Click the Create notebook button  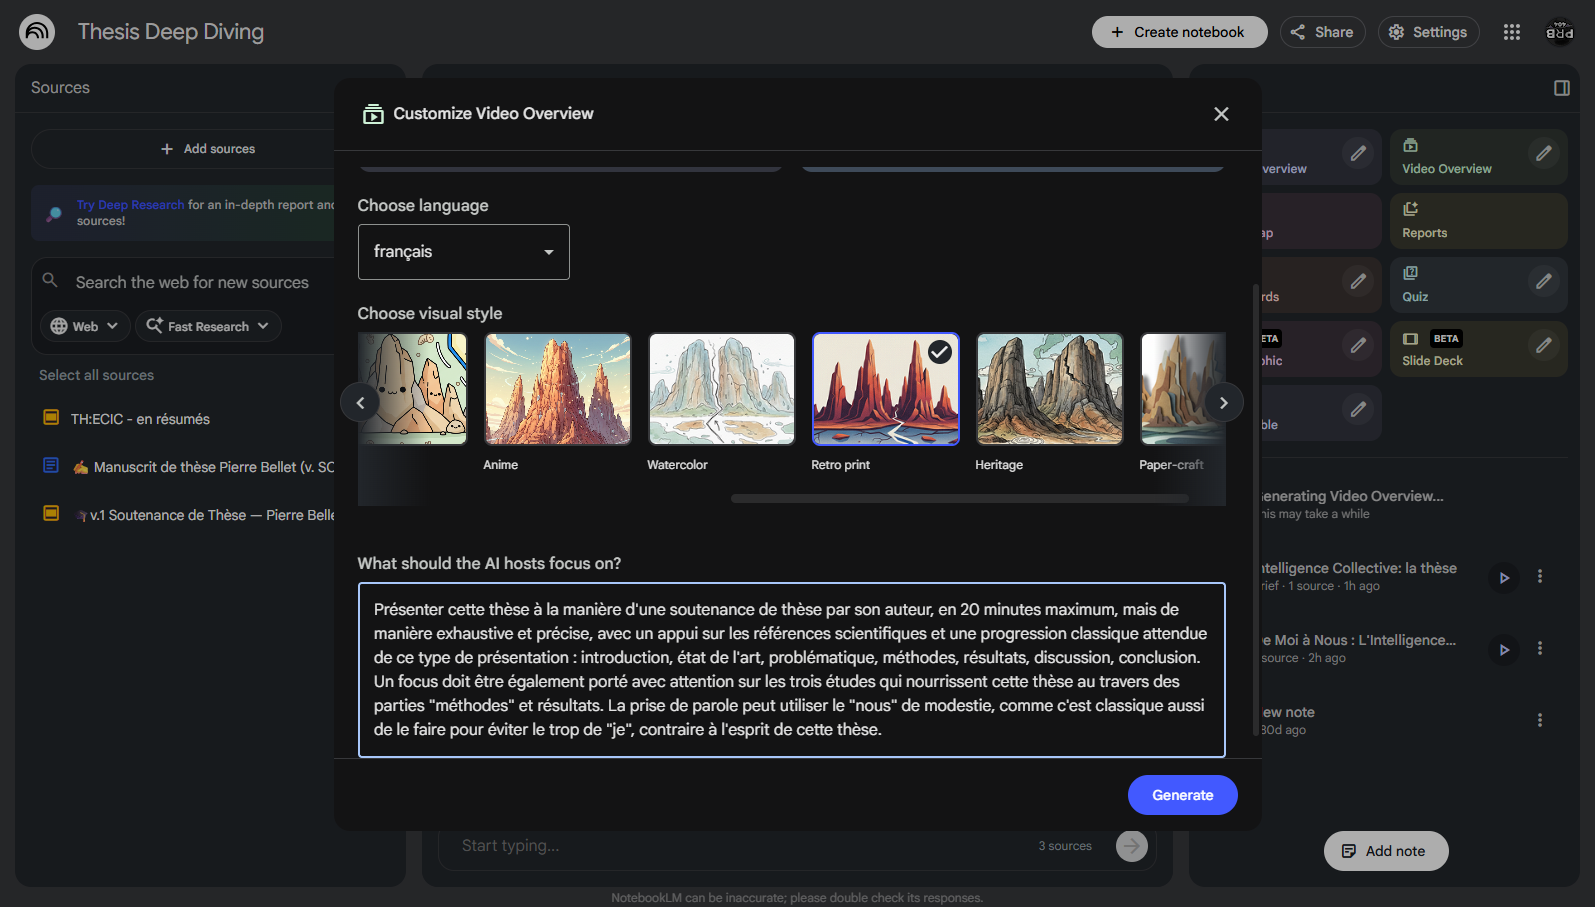point(1178,32)
